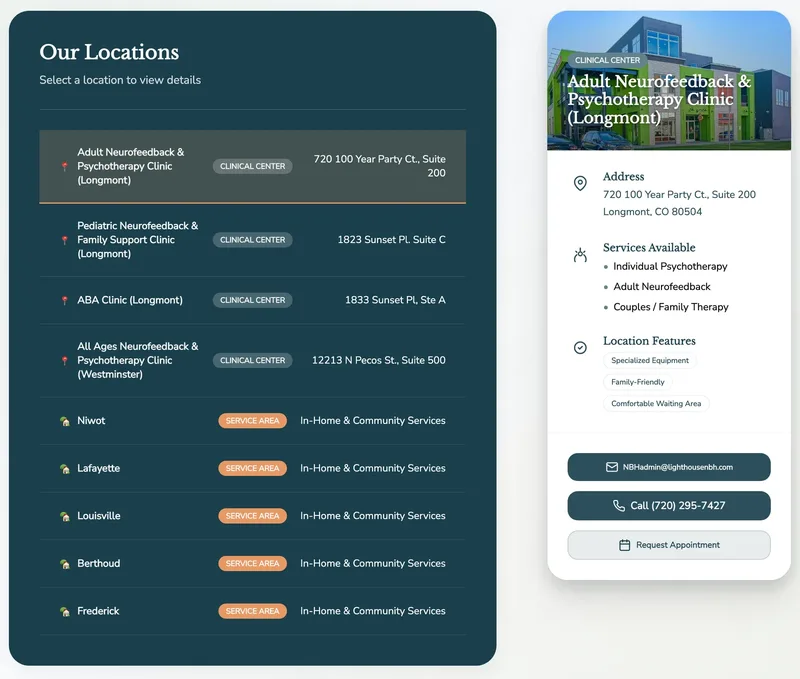Select the Berthoud service area name
Screen dimensions: 800x679
[99, 563]
